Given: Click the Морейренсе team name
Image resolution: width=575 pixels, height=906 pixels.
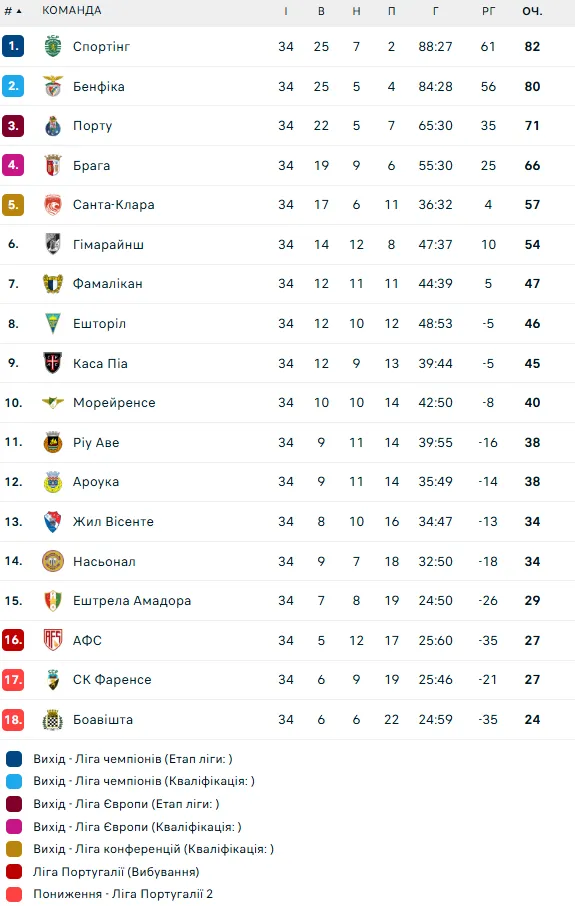Looking at the screenshot, I should [x=114, y=403].
